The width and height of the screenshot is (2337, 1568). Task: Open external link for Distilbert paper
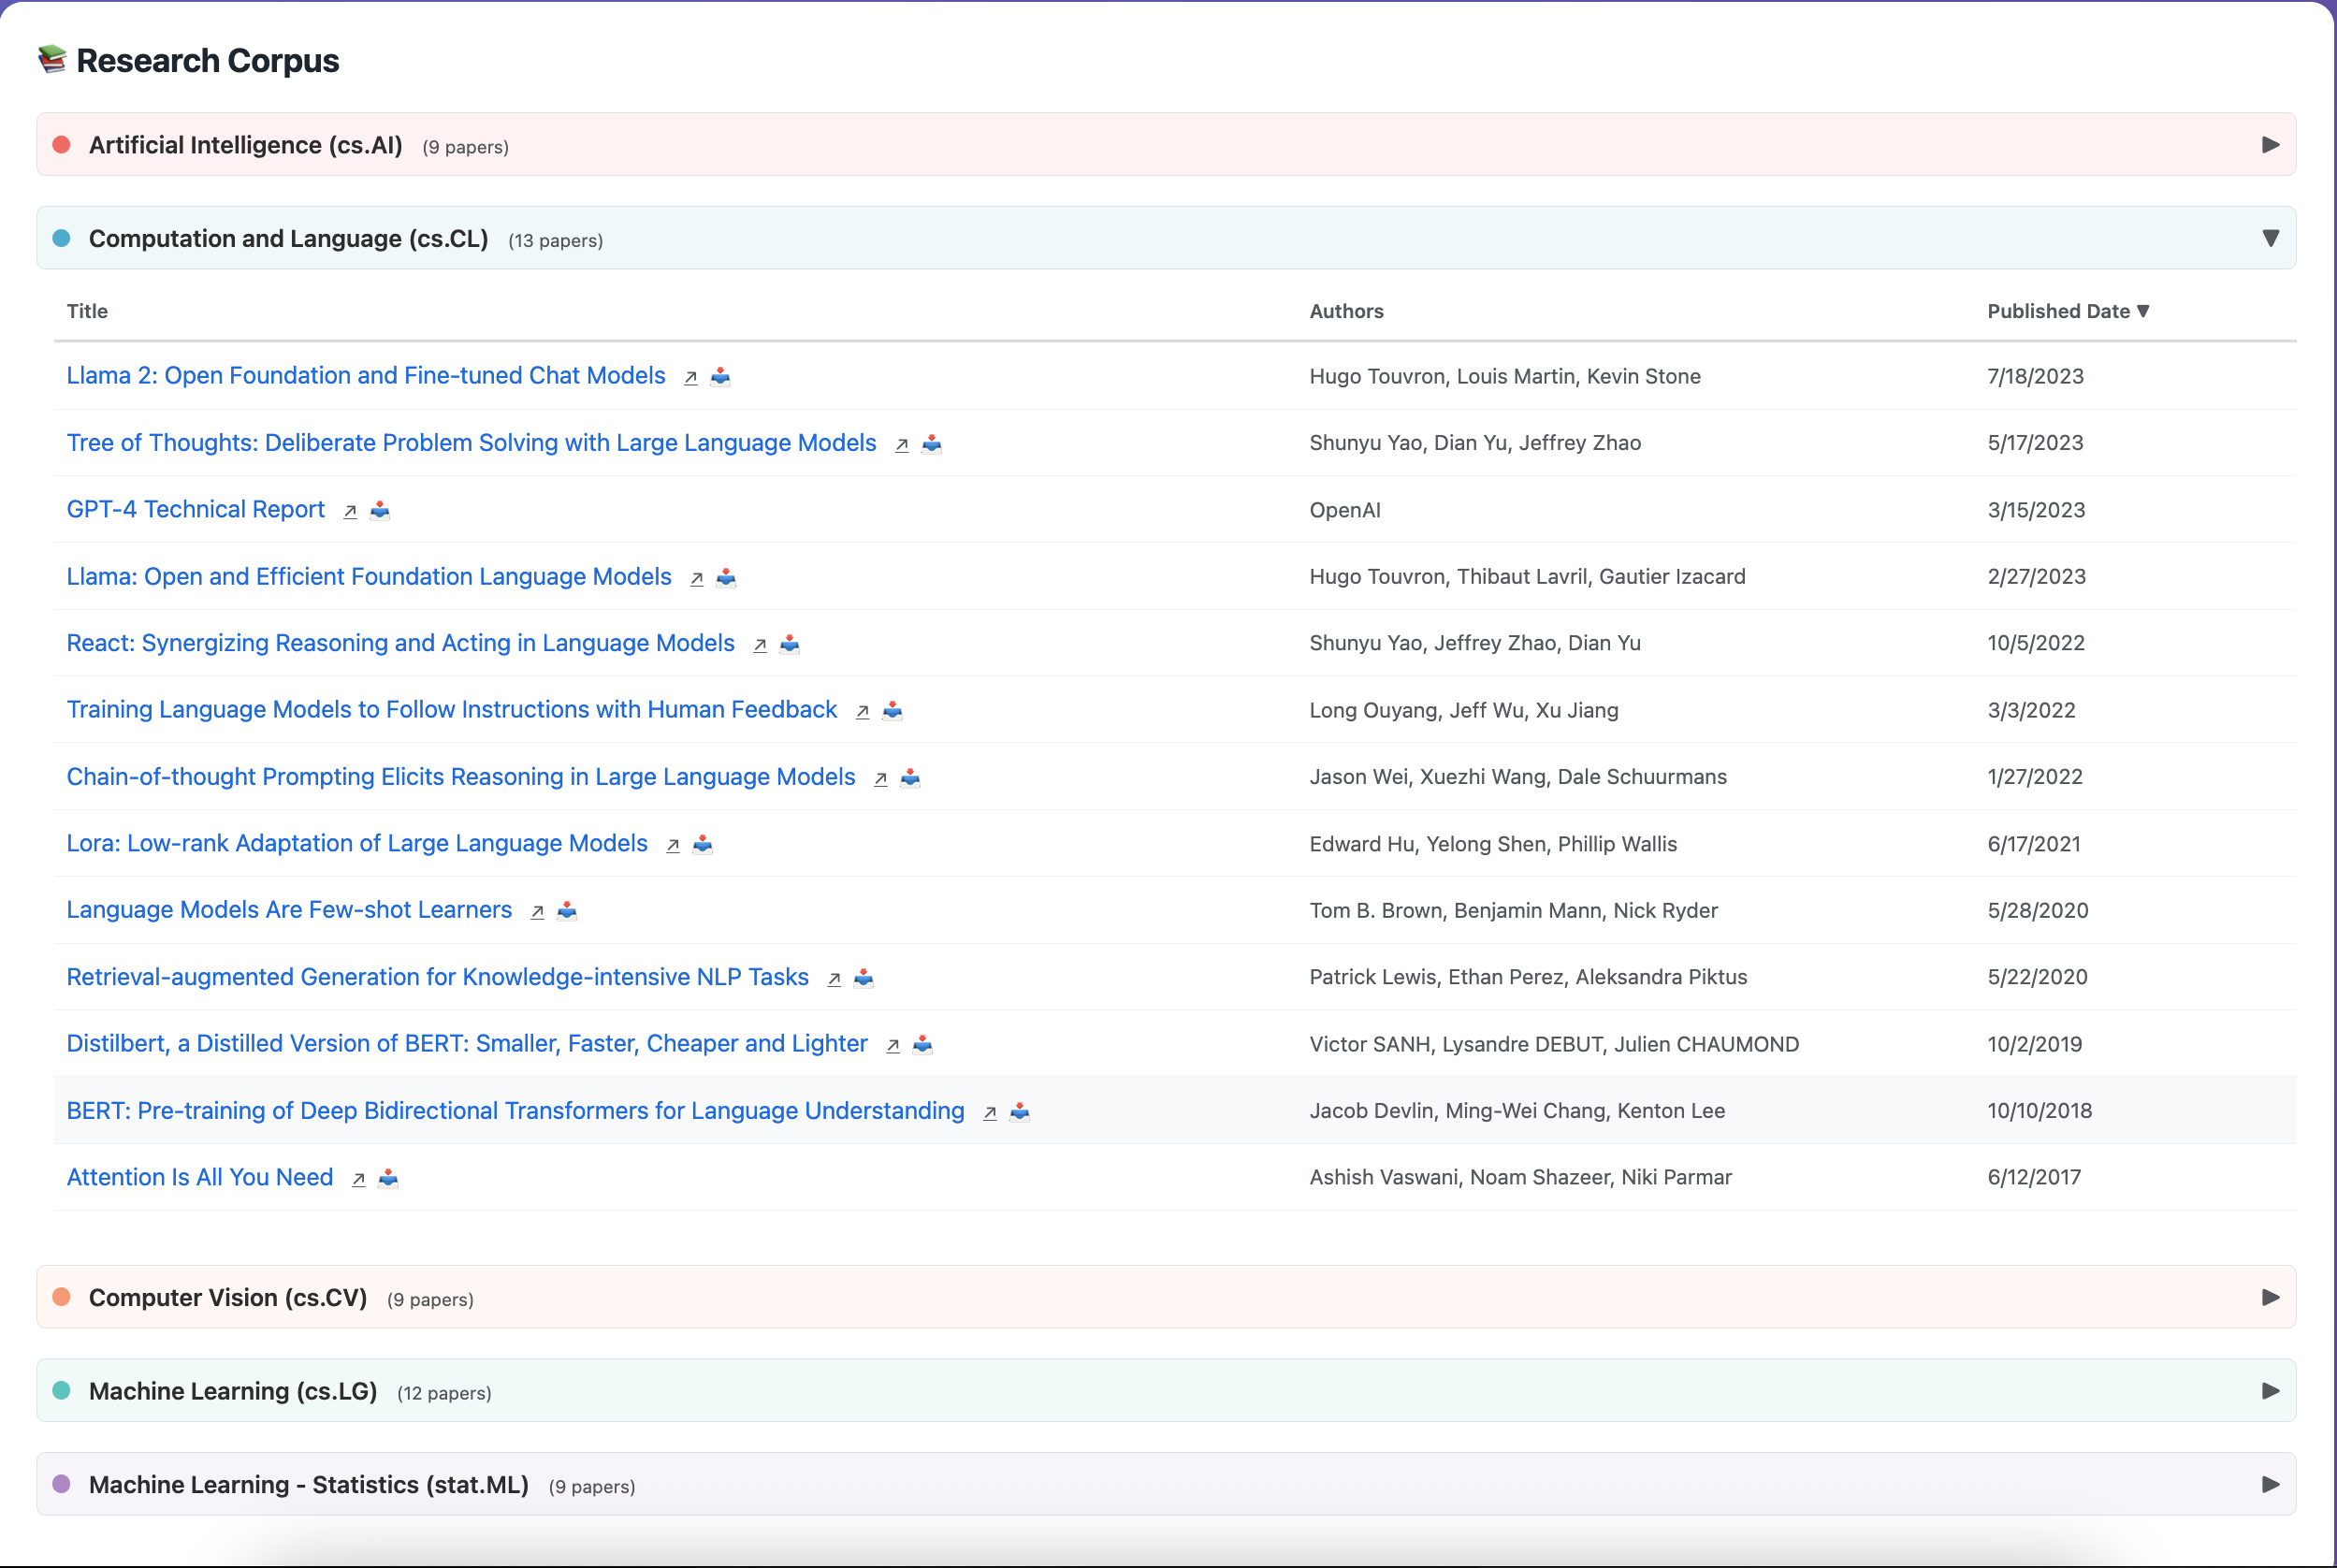(x=893, y=1045)
